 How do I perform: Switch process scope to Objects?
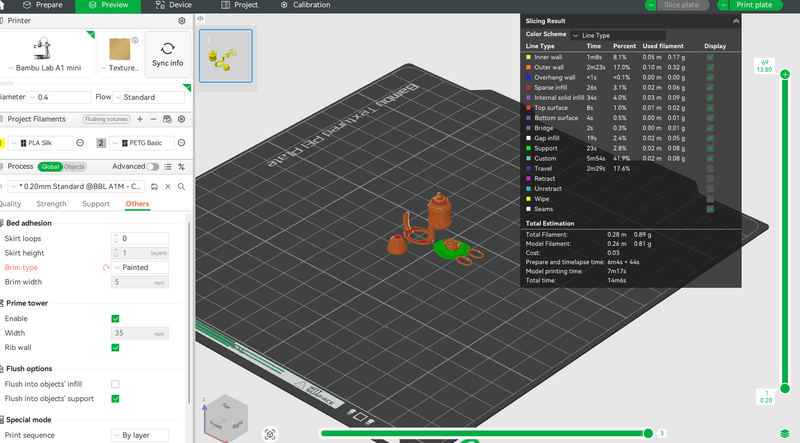(74, 167)
